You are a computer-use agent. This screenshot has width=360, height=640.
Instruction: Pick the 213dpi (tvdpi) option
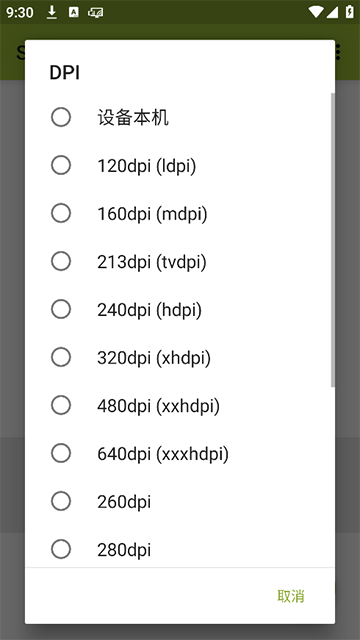click(x=180, y=262)
